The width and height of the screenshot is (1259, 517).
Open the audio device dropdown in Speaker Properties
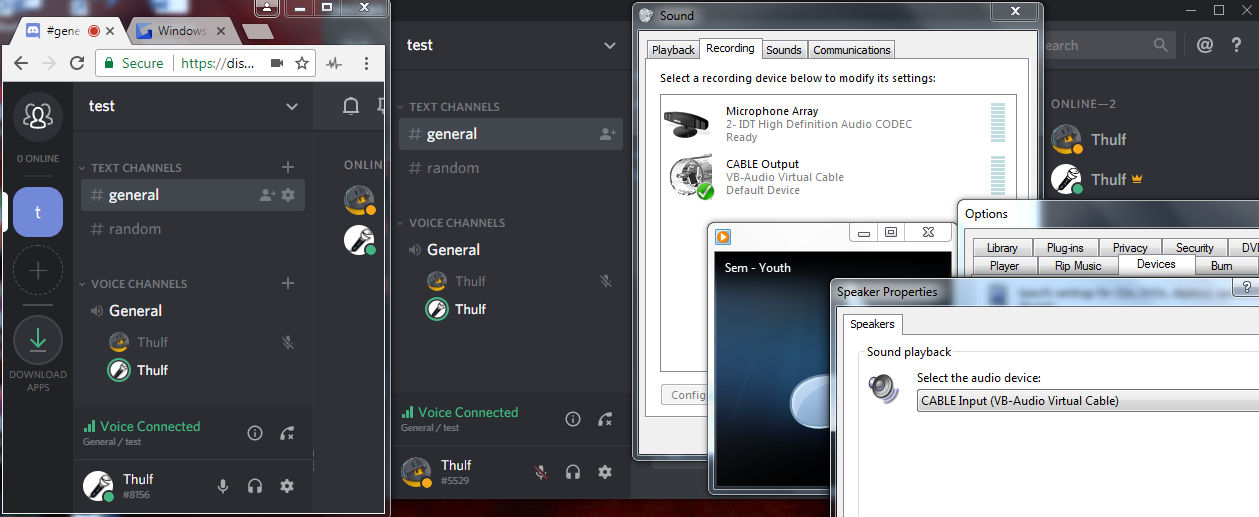click(1088, 401)
